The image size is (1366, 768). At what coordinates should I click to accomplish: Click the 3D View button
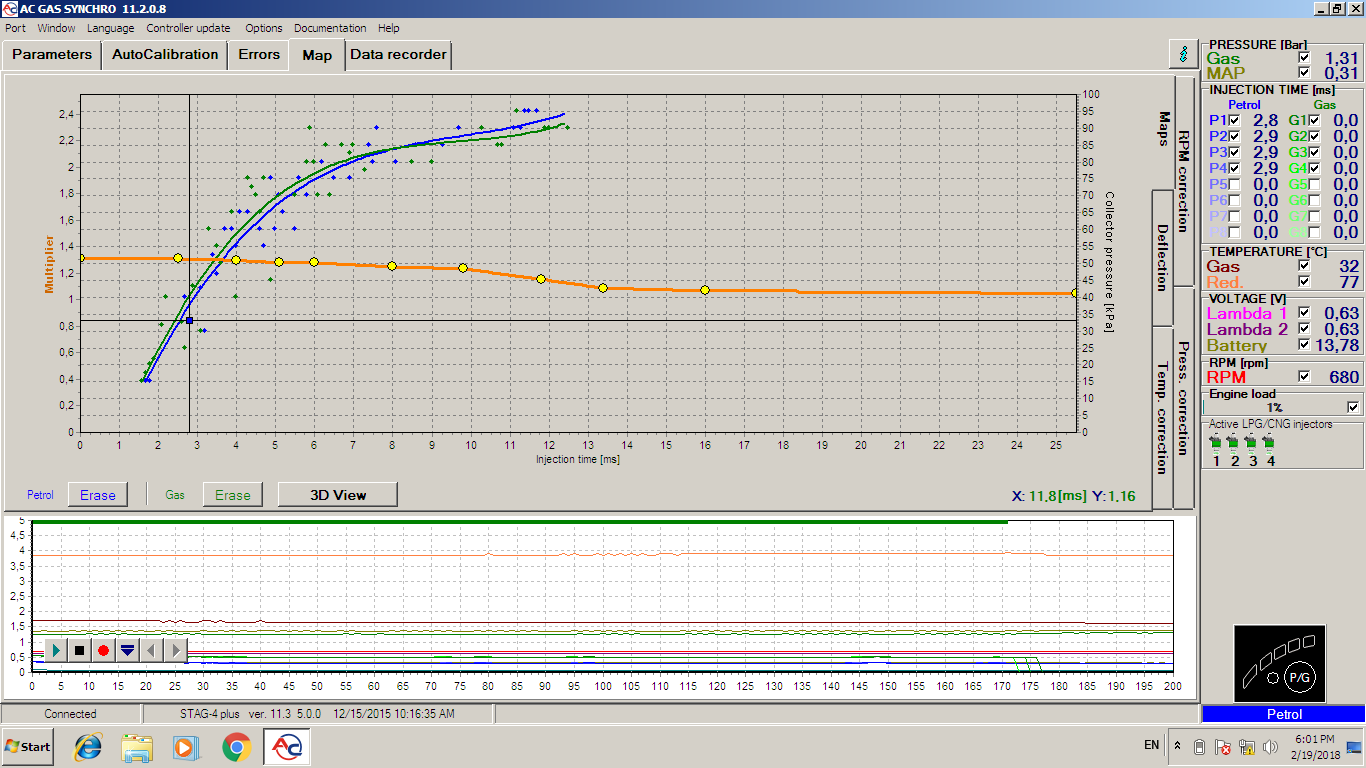point(338,494)
